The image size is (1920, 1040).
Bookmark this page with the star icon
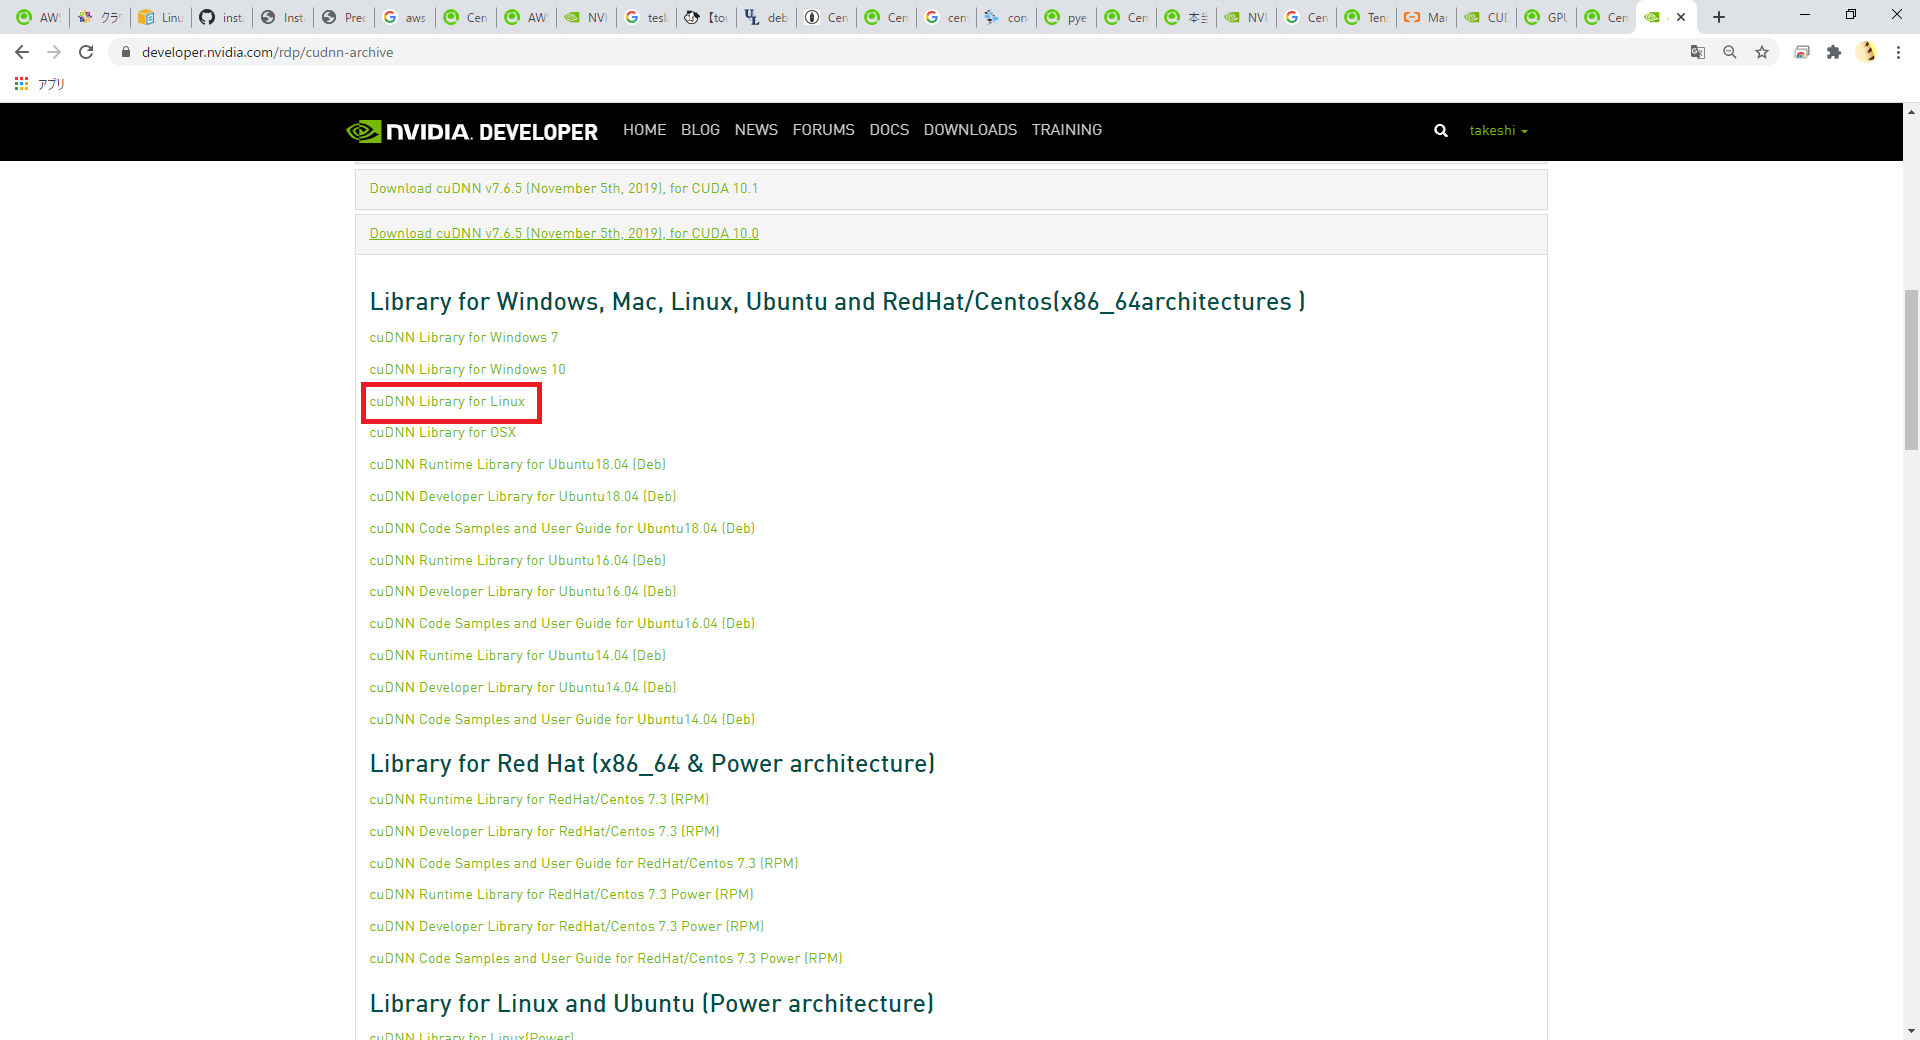pos(1762,52)
